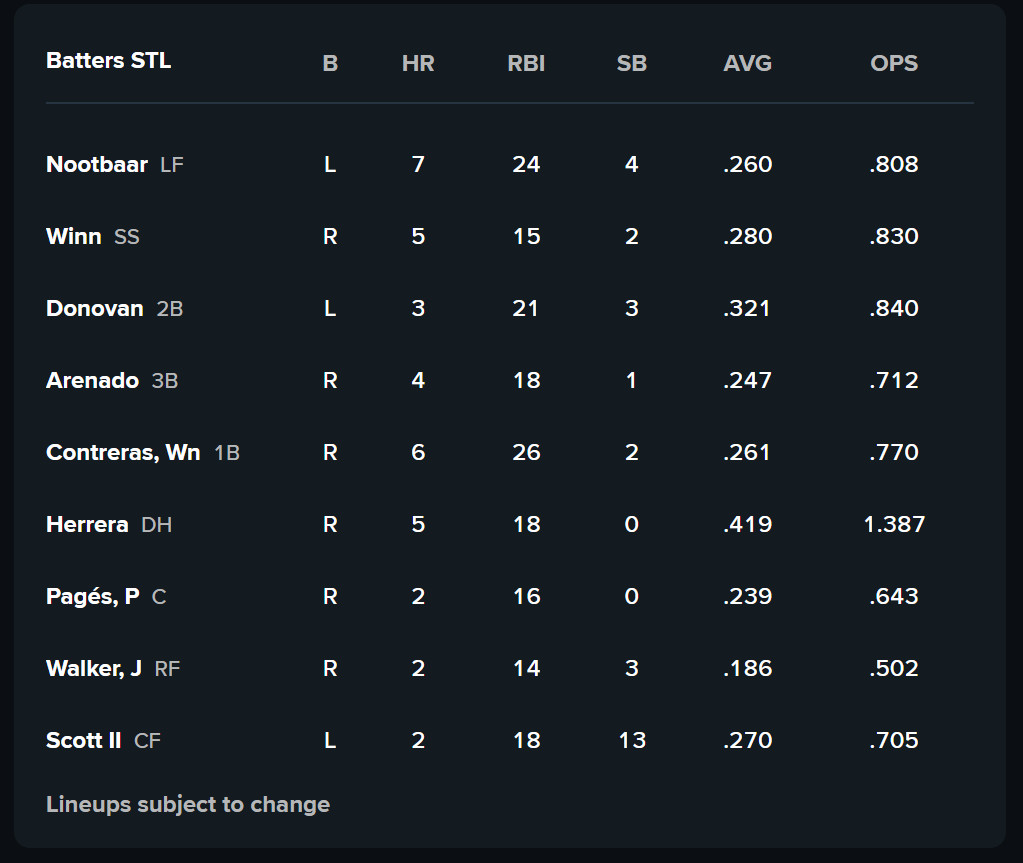Click the Batters STL heading
The image size is (1023, 863).
tap(108, 61)
